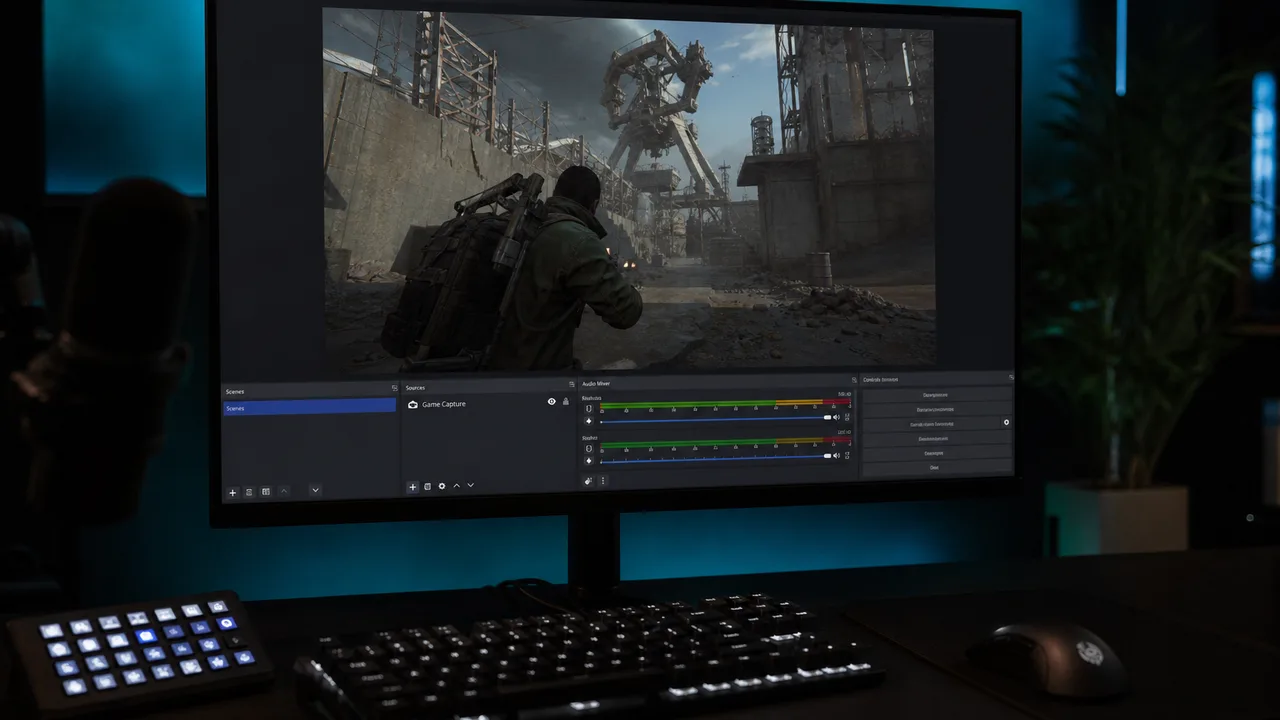Open scene filters icon in Scenes toolbar

(266, 492)
